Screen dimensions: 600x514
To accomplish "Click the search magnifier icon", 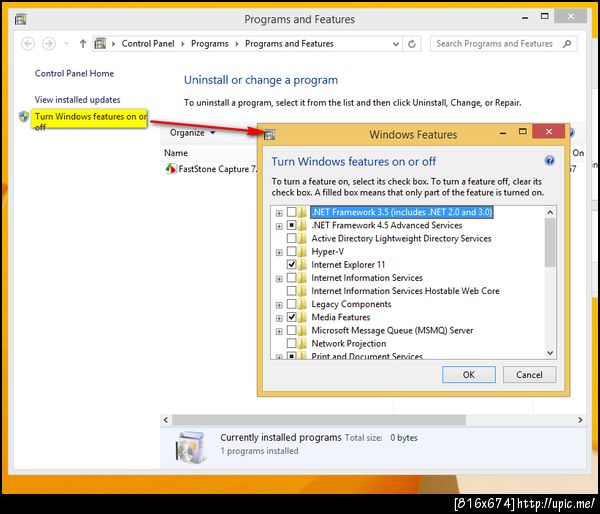I will 567,44.
